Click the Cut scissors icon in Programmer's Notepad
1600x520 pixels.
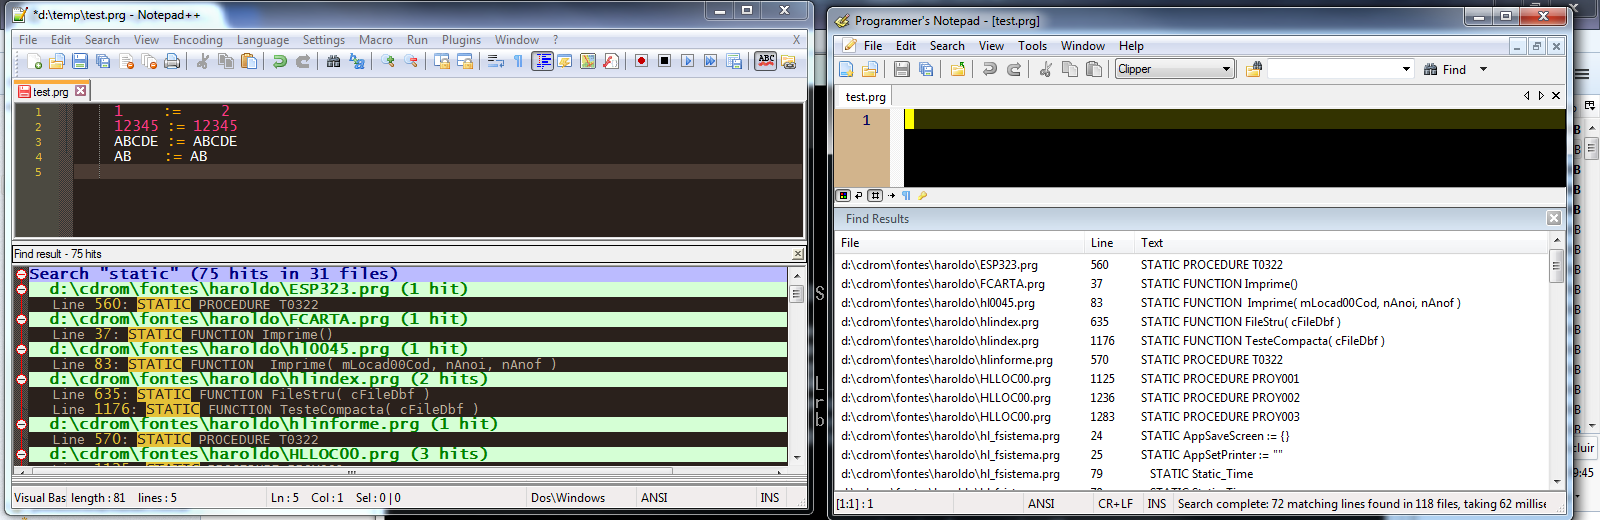coord(1045,69)
